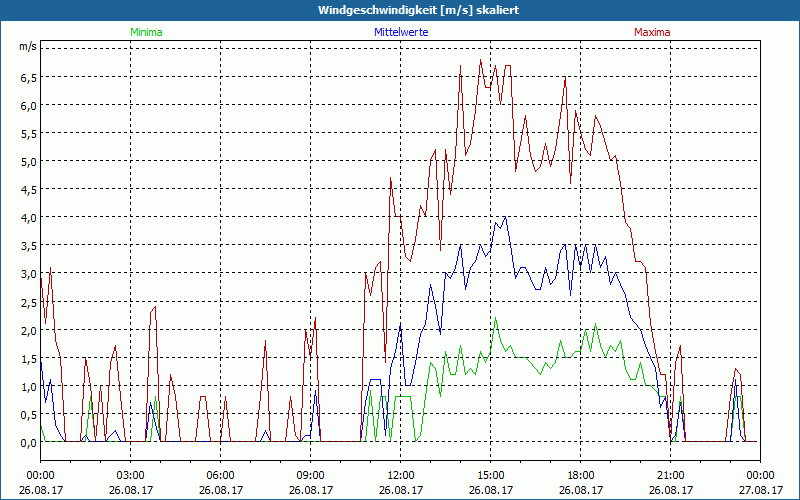Click the y-axis value '5,5'
800x500 pixels.
pos(29,134)
